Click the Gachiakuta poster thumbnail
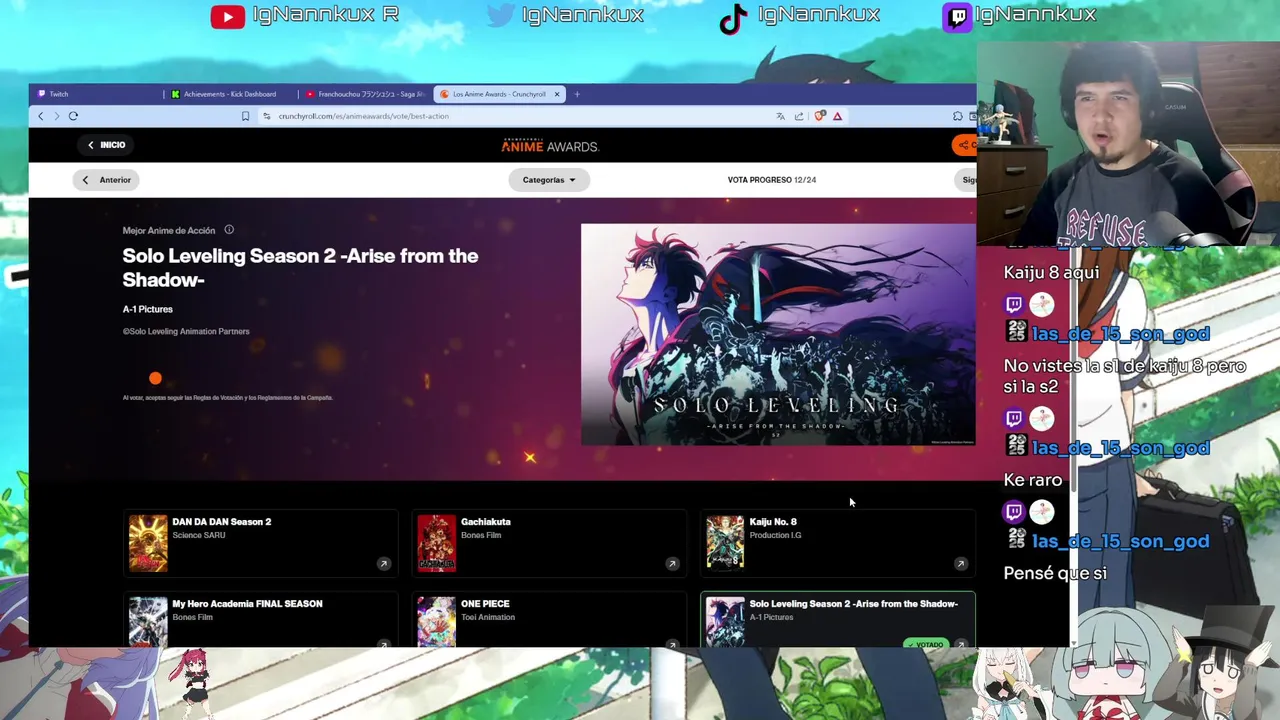The width and height of the screenshot is (1280, 720). [x=436, y=543]
